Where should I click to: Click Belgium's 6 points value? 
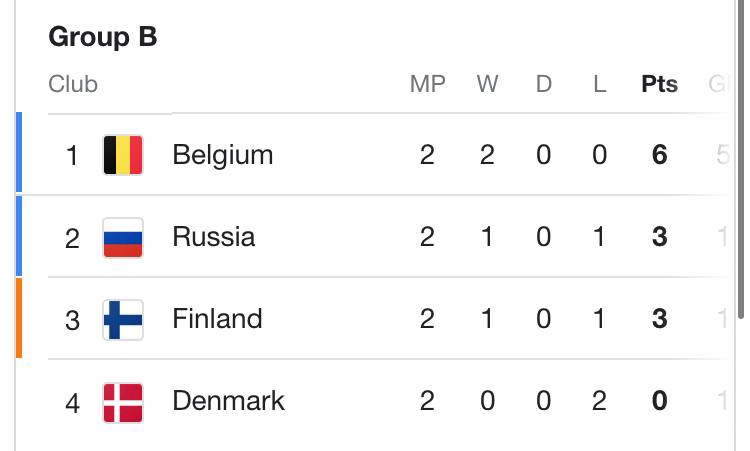(659, 155)
